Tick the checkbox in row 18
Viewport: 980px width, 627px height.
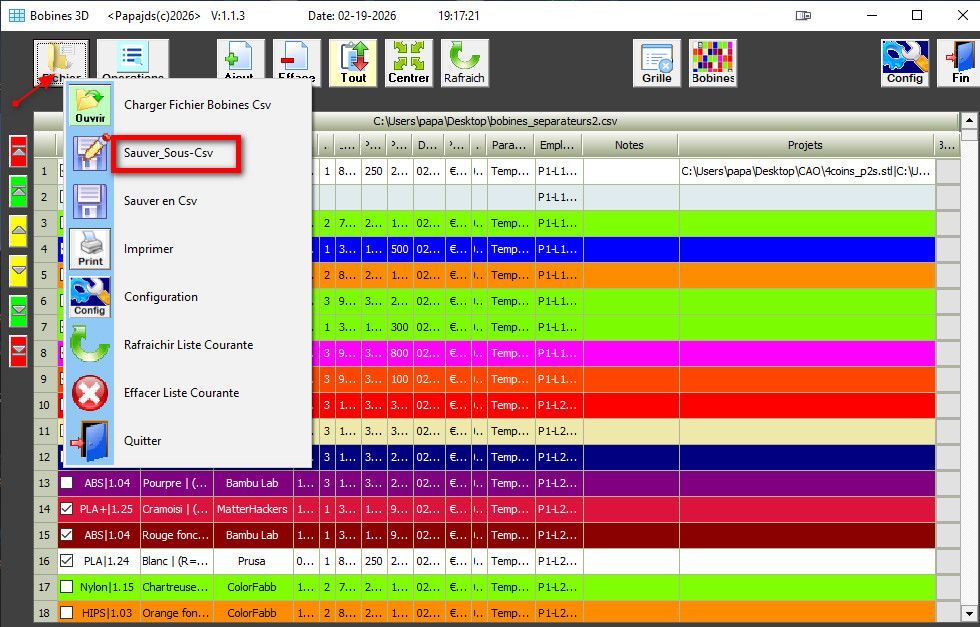coord(66,613)
